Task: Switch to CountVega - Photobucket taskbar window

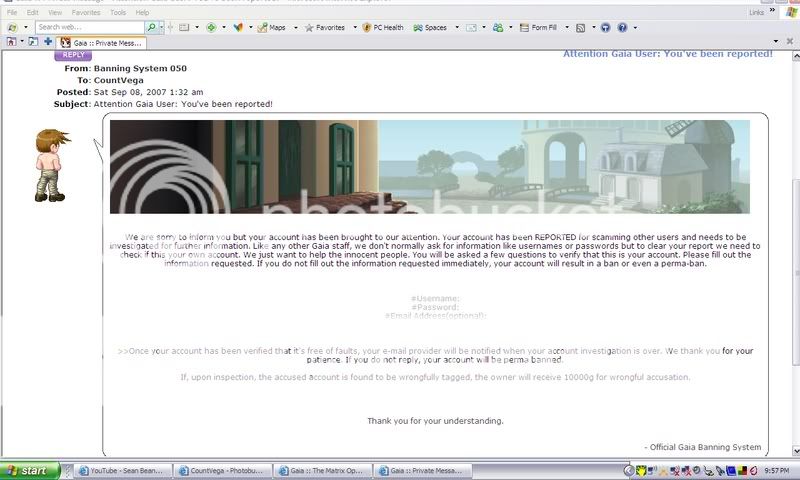Action: coord(221,471)
